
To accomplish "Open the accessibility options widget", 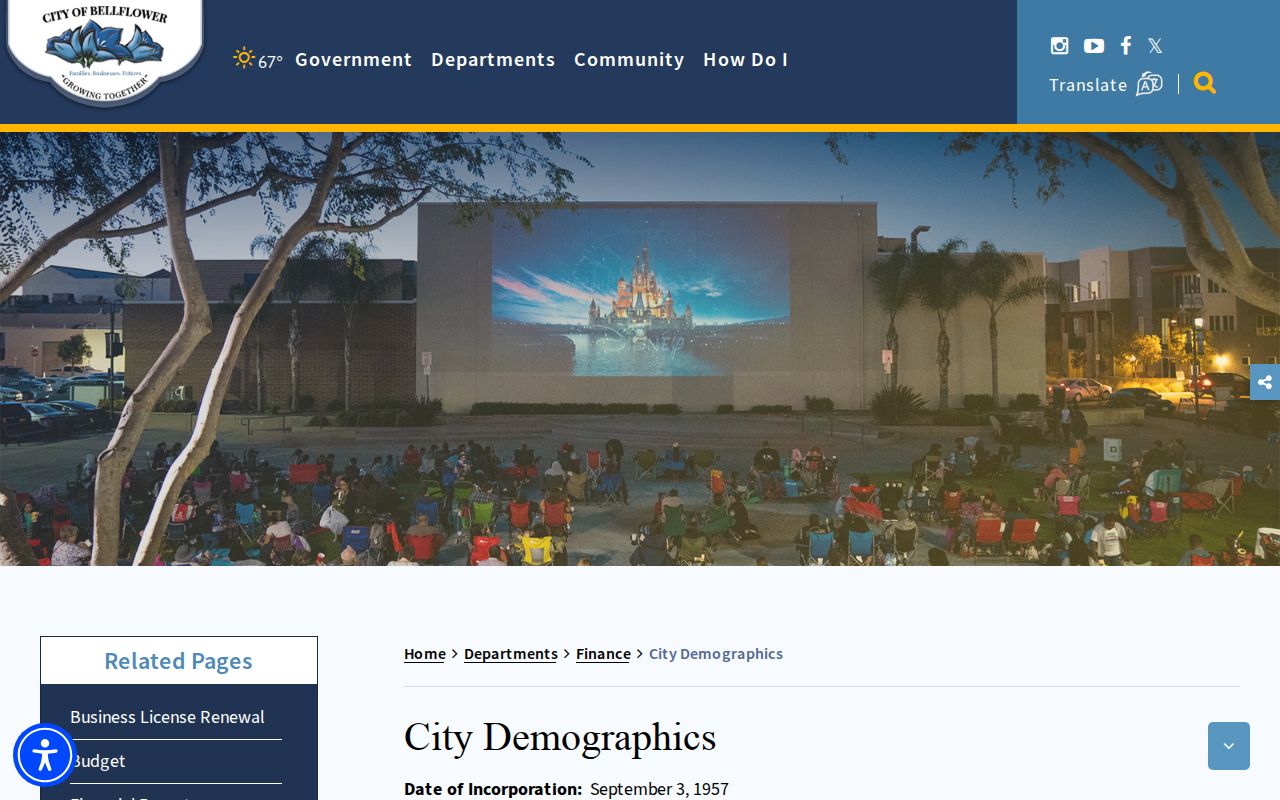I will [x=44, y=755].
